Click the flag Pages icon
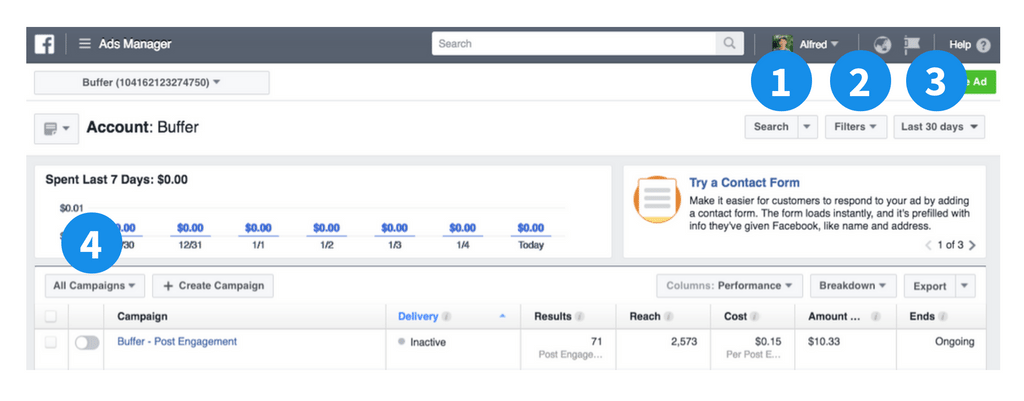This screenshot has width=1024, height=401. pos(911,45)
